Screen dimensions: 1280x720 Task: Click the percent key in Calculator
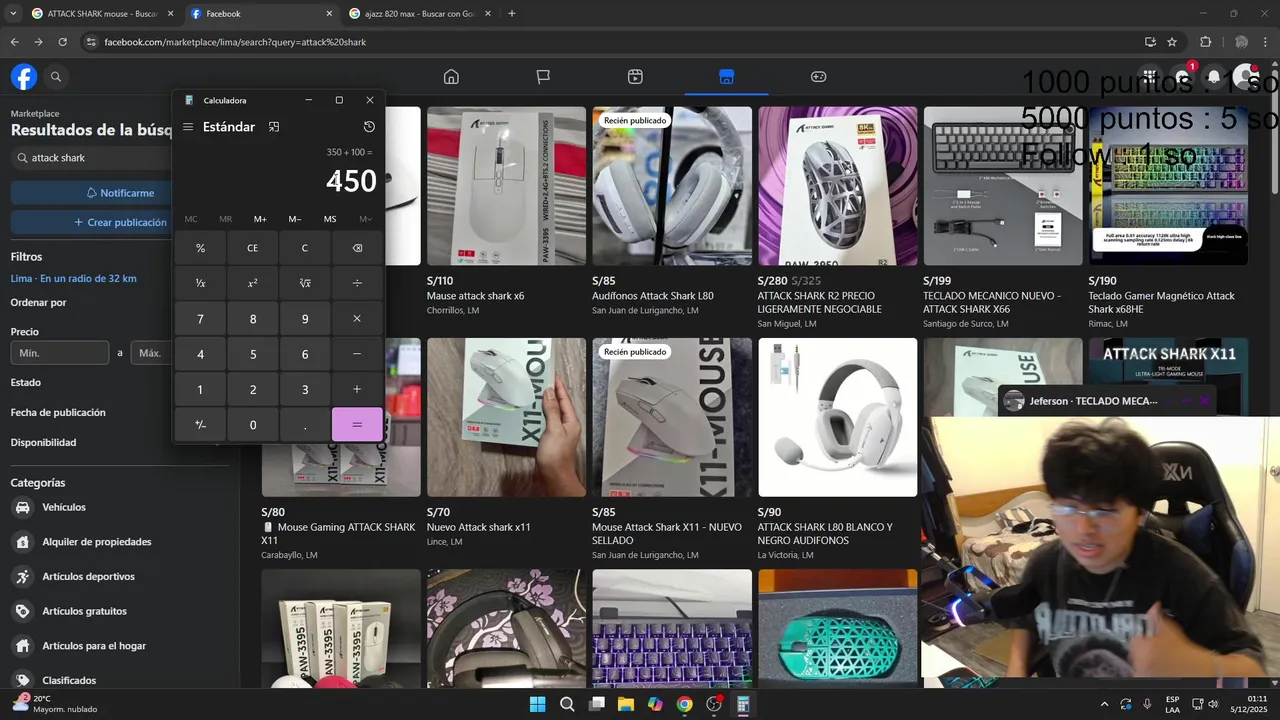200,248
